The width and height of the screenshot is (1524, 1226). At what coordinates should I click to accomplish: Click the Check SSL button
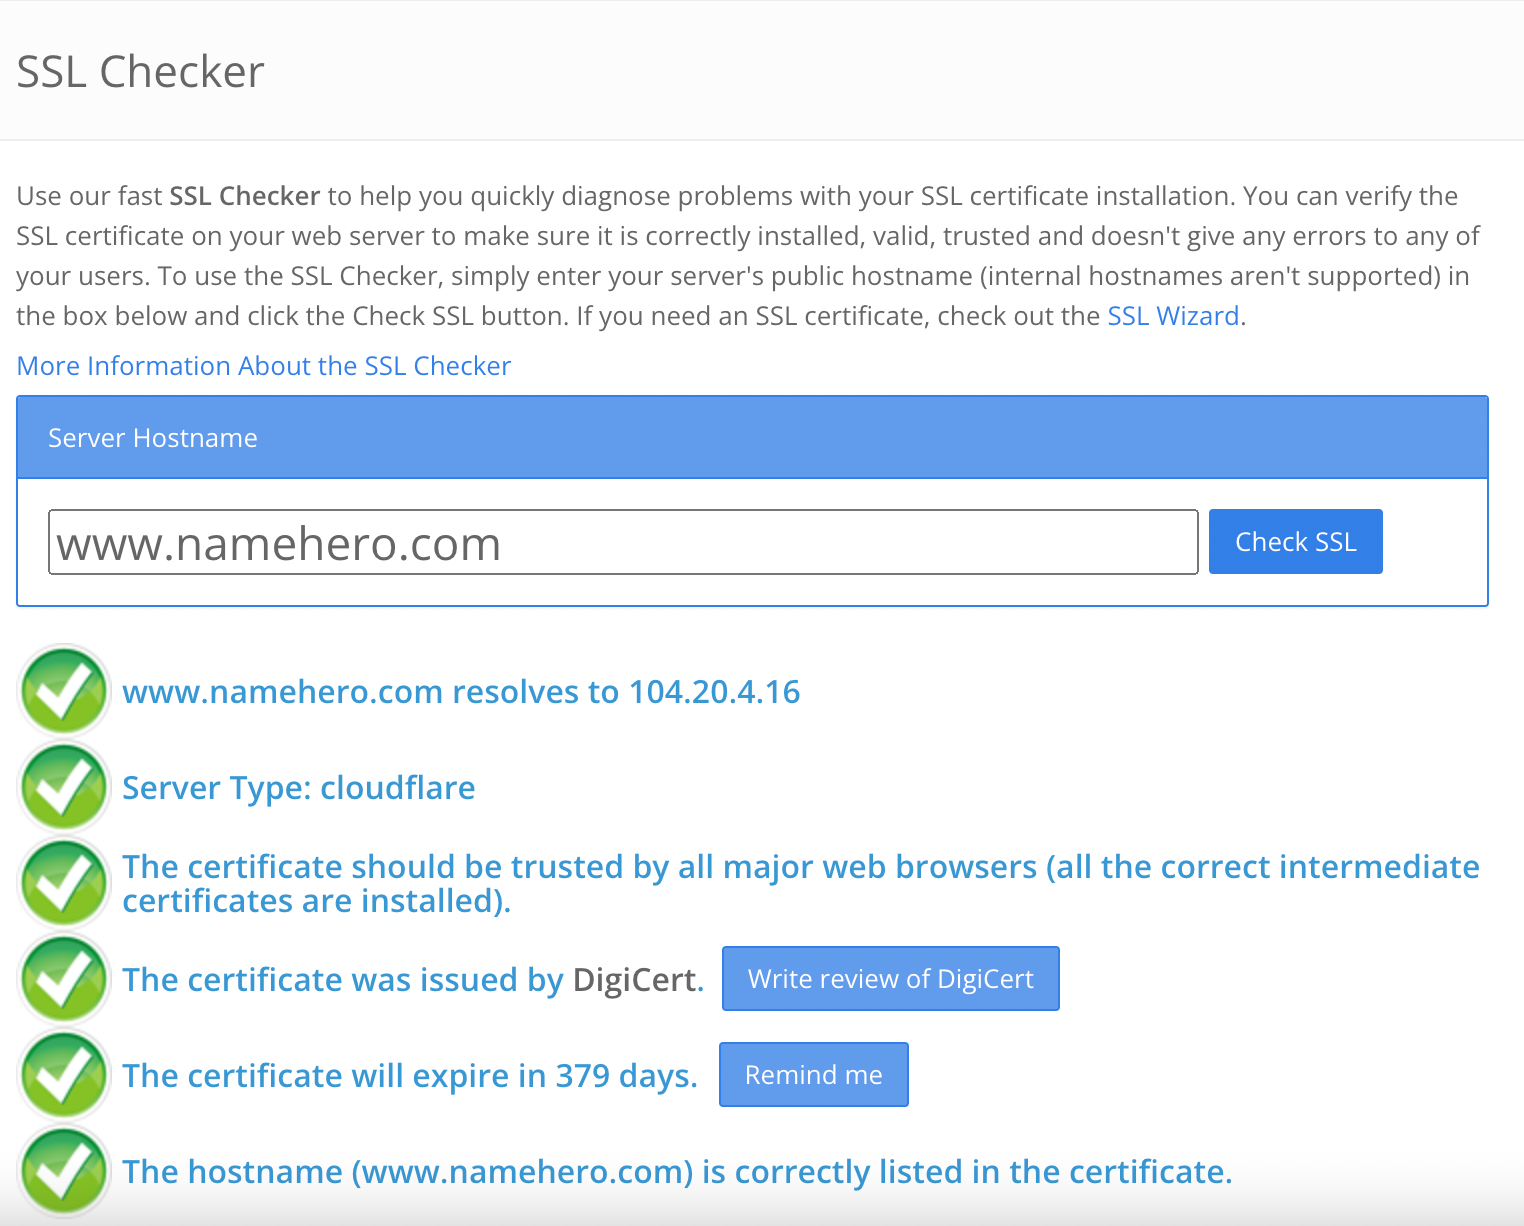pyautogui.click(x=1295, y=541)
